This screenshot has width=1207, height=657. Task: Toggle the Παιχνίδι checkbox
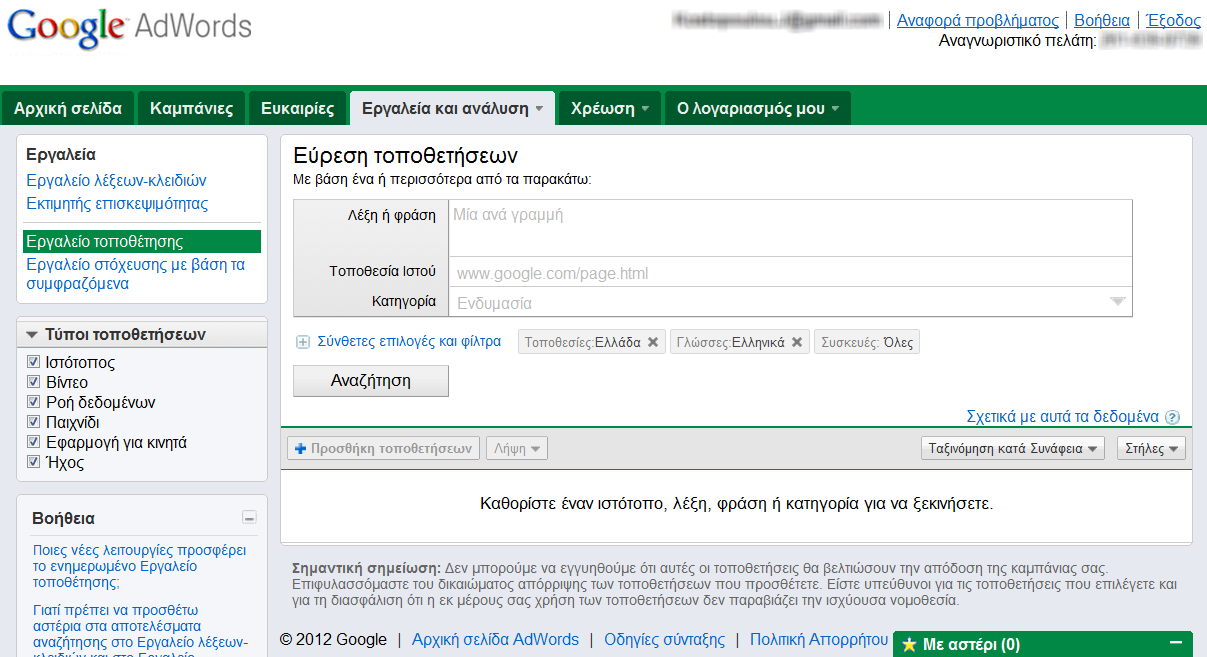click(x=33, y=422)
